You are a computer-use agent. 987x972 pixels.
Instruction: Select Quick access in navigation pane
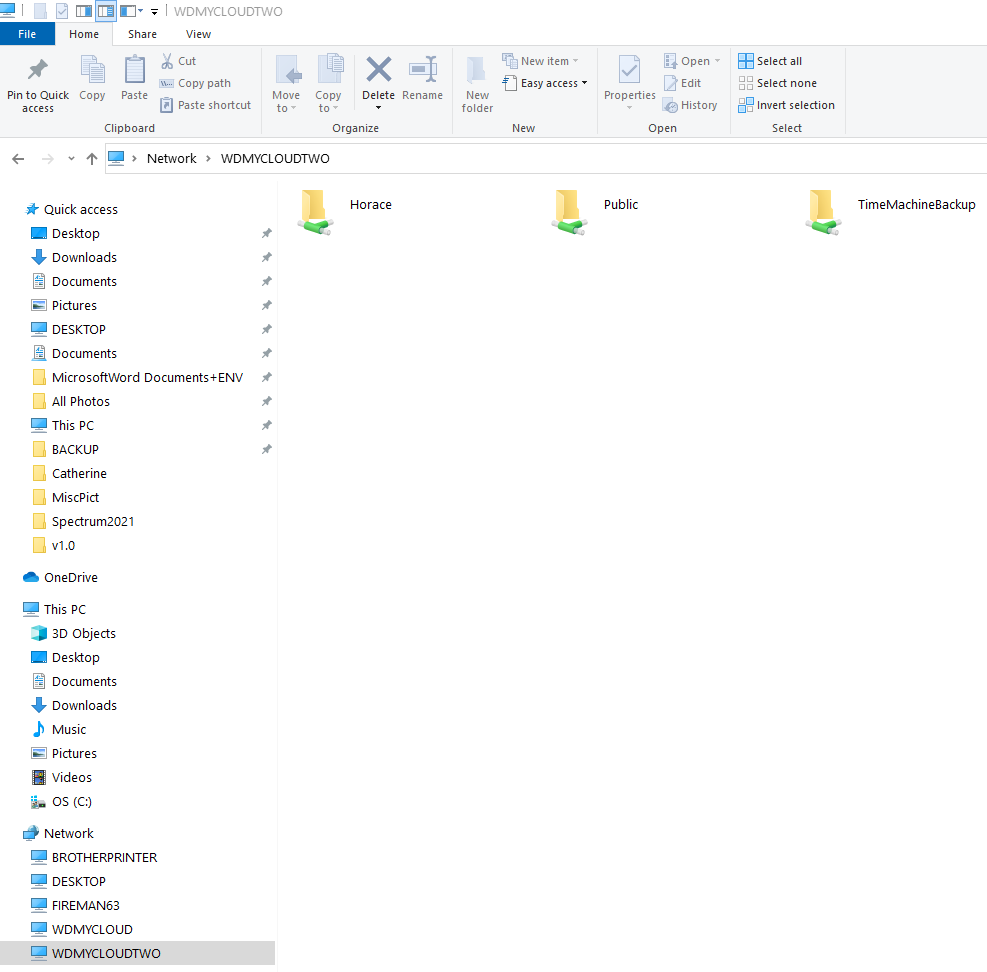point(70,209)
